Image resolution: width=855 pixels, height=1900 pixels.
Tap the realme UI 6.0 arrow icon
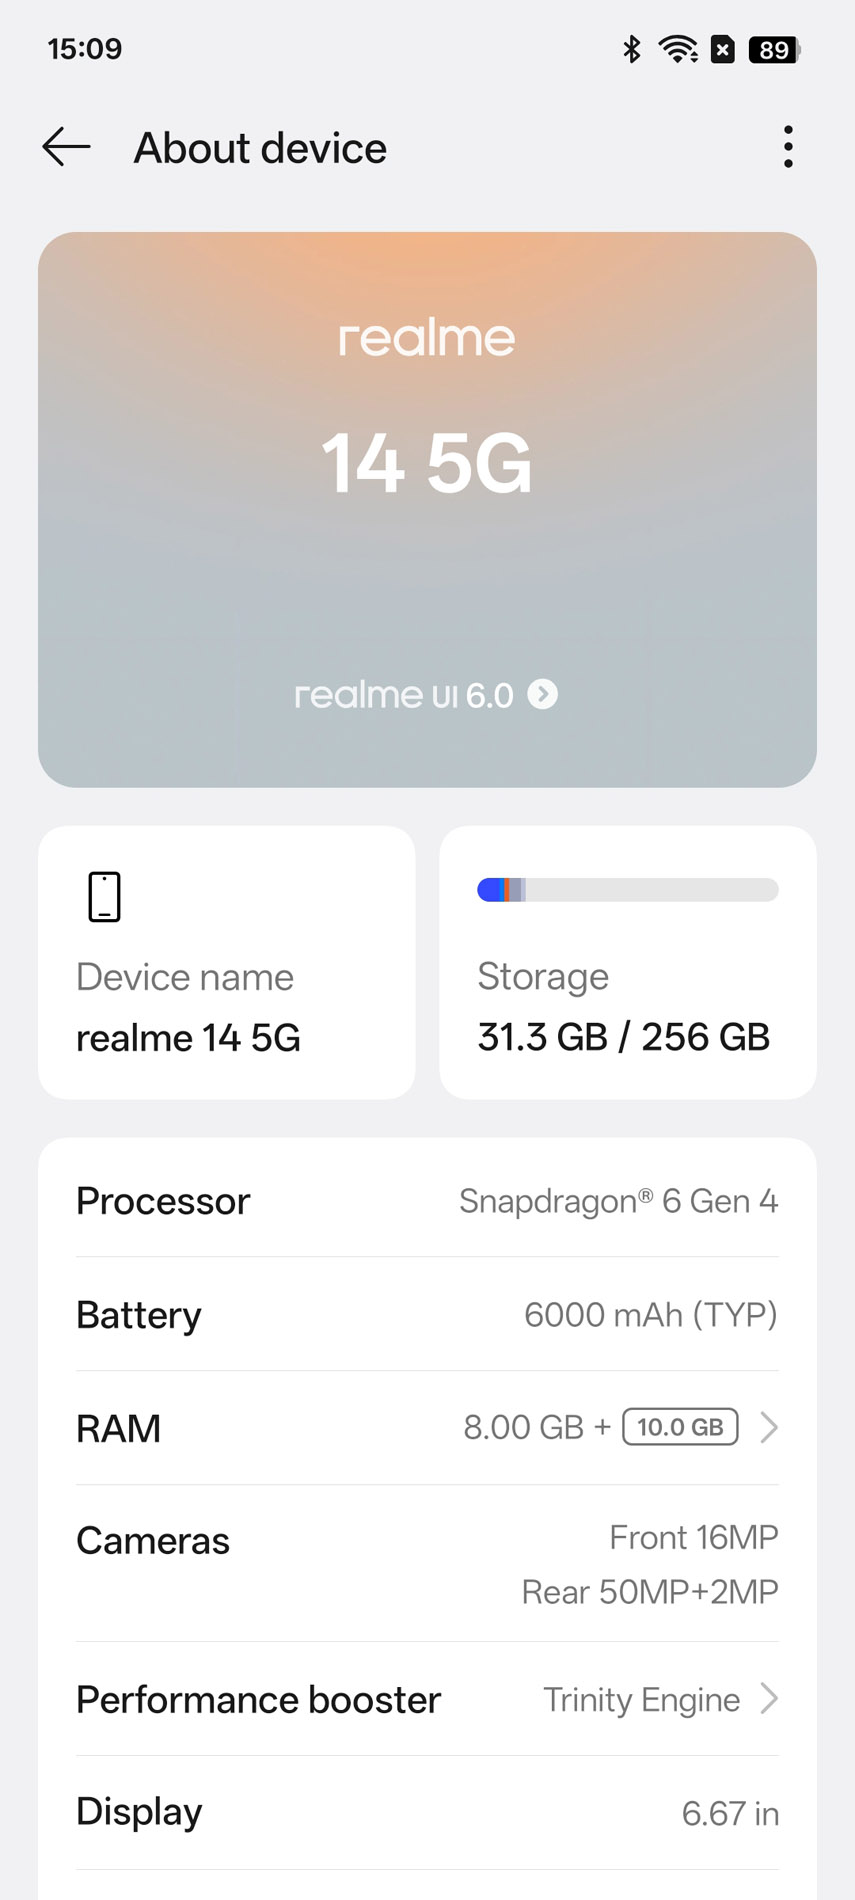543,694
